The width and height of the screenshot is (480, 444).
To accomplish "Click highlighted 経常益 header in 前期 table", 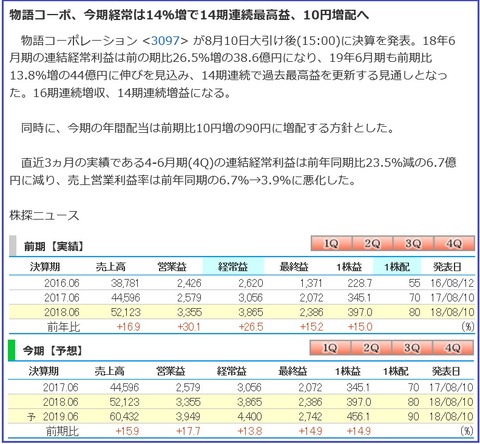I will point(233,266).
